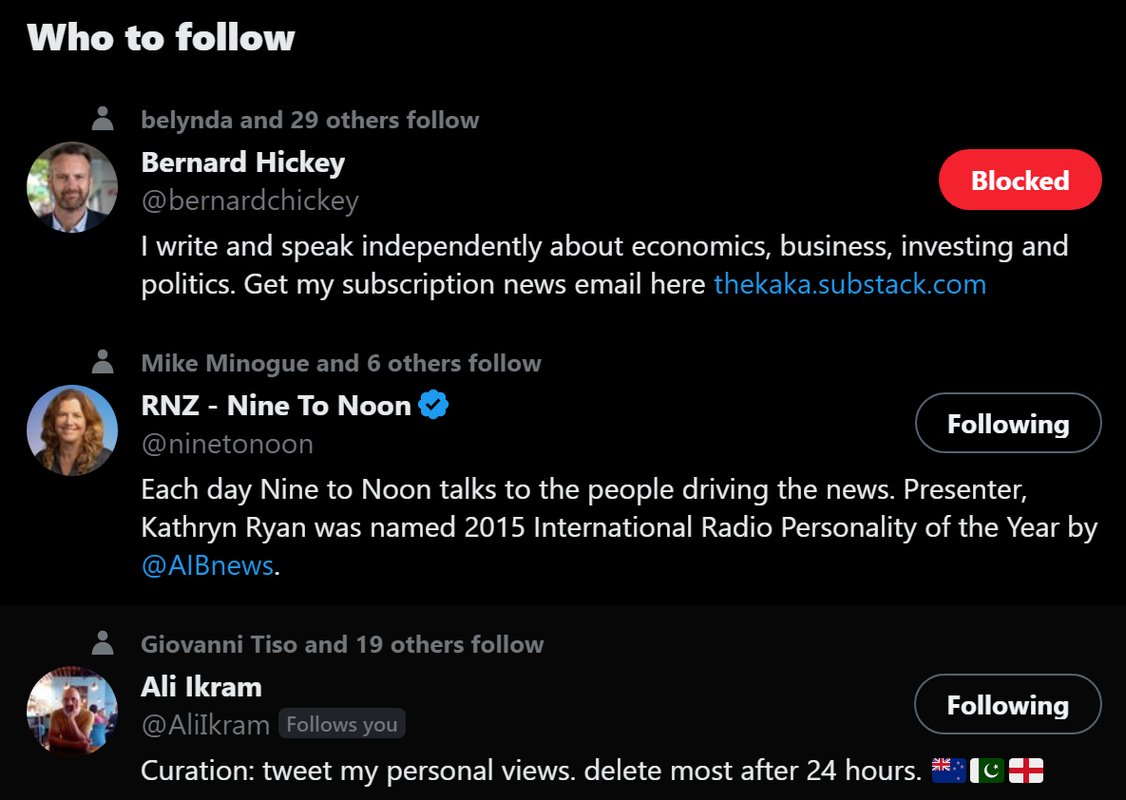Click person icon next to belynda followers
The height and width of the screenshot is (800, 1126).
click(102, 120)
